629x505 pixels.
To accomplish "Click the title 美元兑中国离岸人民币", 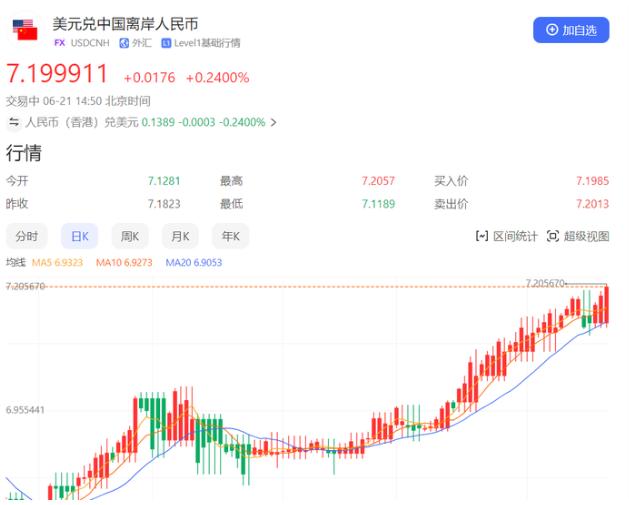I will coord(125,24).
